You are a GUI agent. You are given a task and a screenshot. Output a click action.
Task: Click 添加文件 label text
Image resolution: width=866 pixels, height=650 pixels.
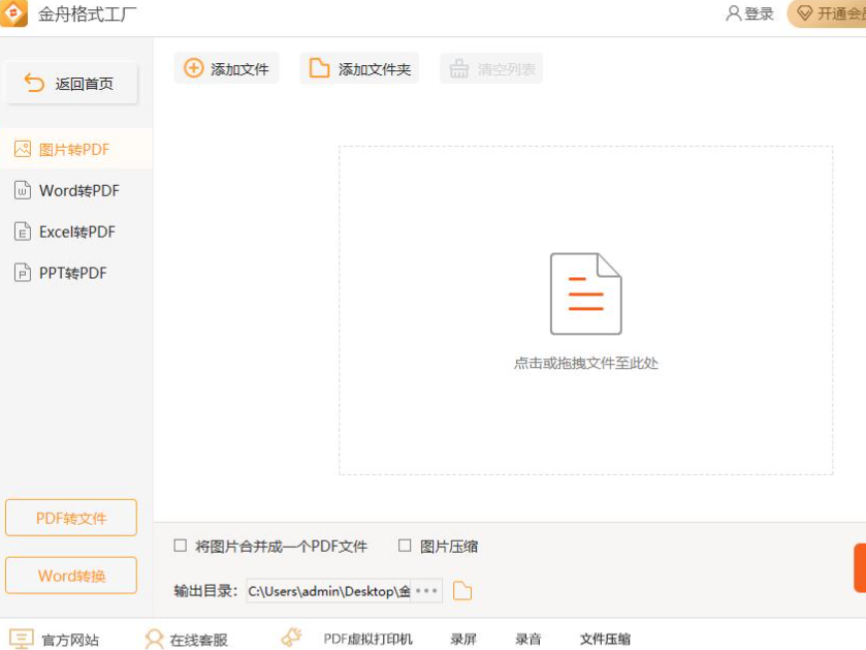pyautogui.click(x=240, y=70)
